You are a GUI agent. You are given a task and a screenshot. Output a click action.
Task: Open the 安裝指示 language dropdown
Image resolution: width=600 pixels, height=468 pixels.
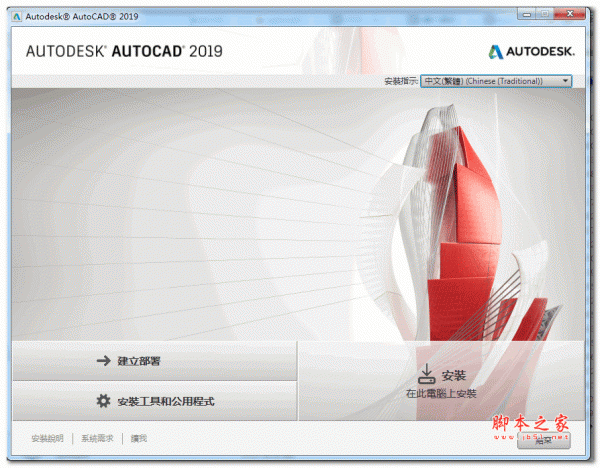(x=496, y=81)
